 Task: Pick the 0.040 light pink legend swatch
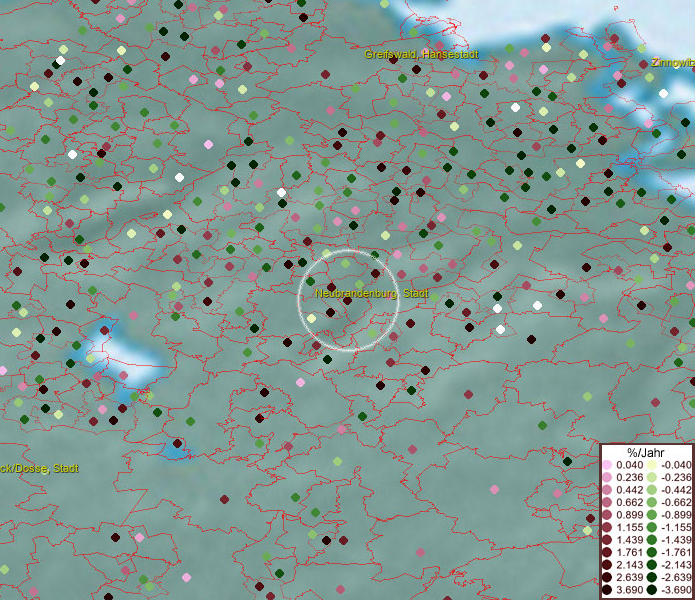[x=607, y=466]
